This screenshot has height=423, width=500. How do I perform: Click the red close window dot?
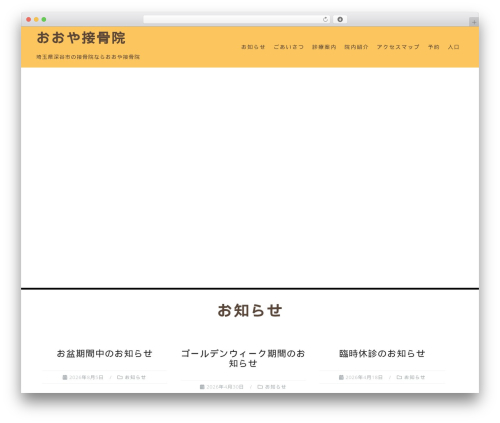pyautogui.click(x=29, y=20)
